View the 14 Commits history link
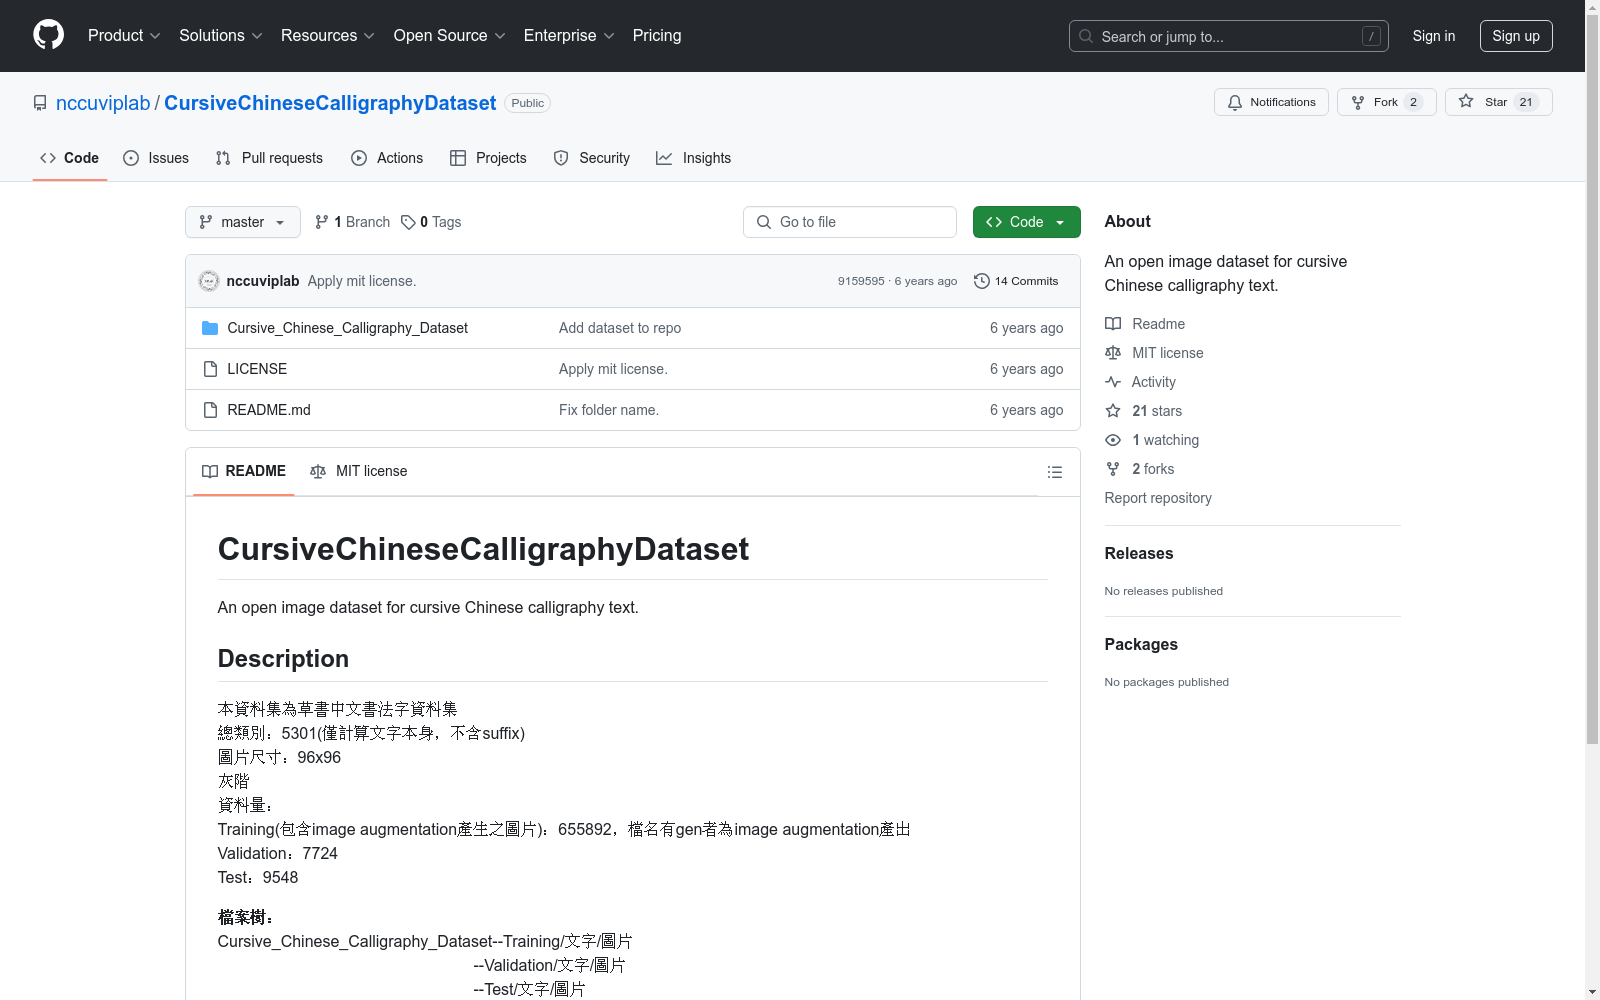1600x1000 pixels. click(1016, 281)
